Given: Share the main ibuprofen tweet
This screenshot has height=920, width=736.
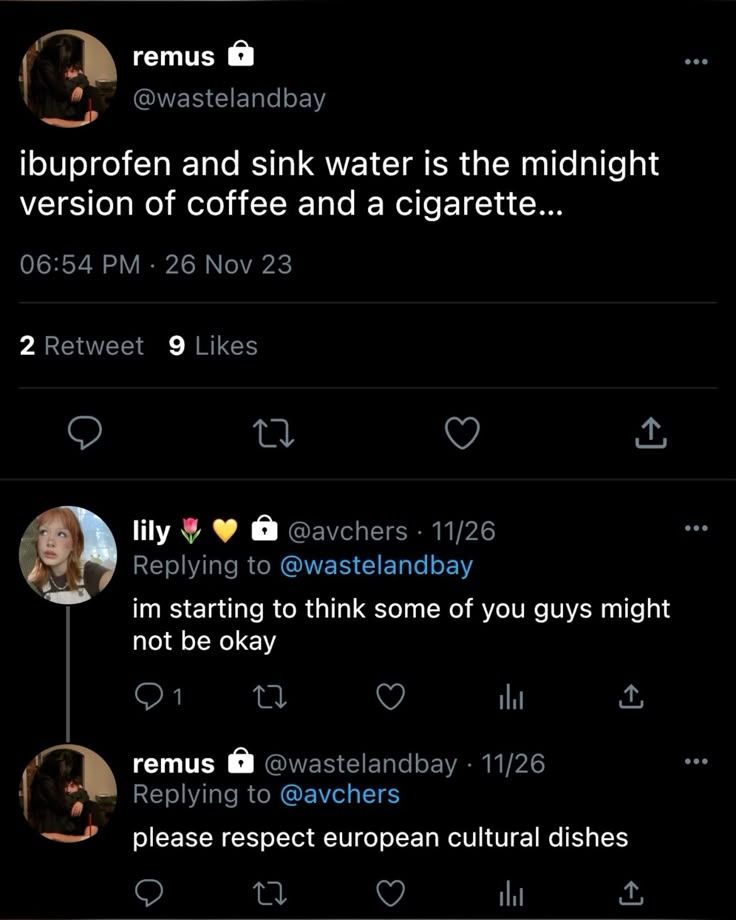Looking at the screenshot, I should [x=650, y=433].
